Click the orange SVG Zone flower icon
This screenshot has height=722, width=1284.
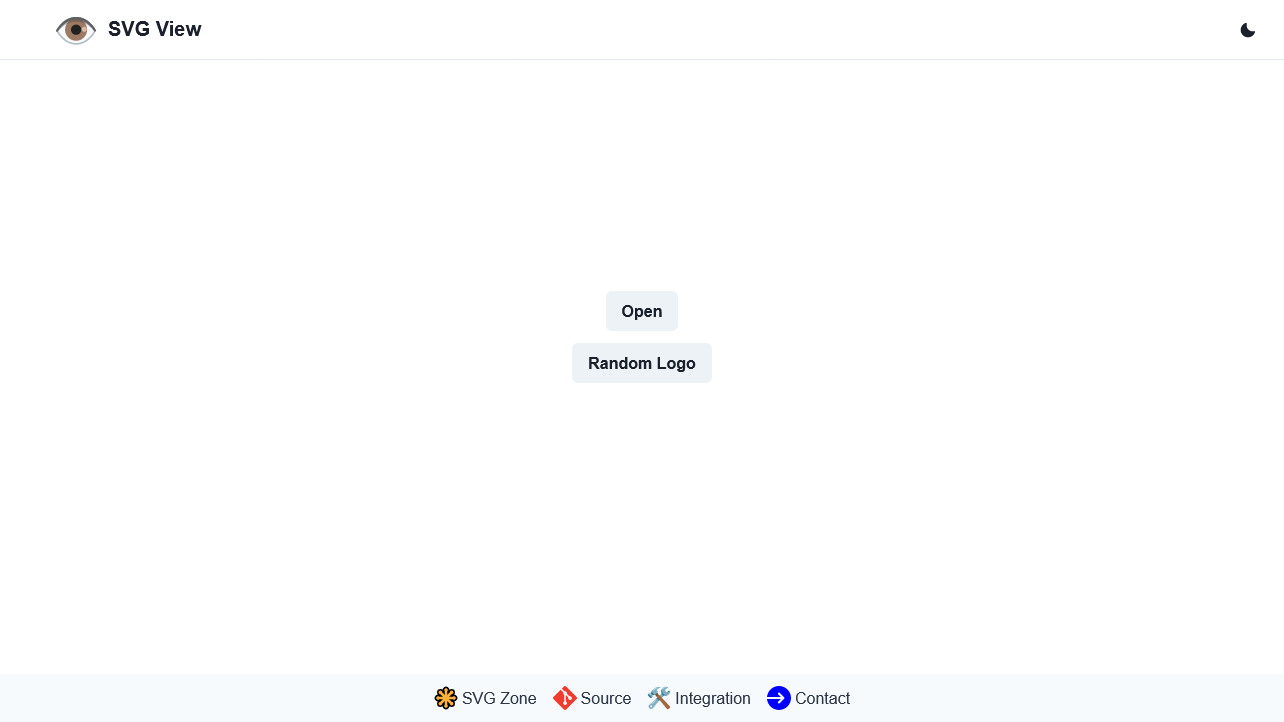click(x=446, y=698)
